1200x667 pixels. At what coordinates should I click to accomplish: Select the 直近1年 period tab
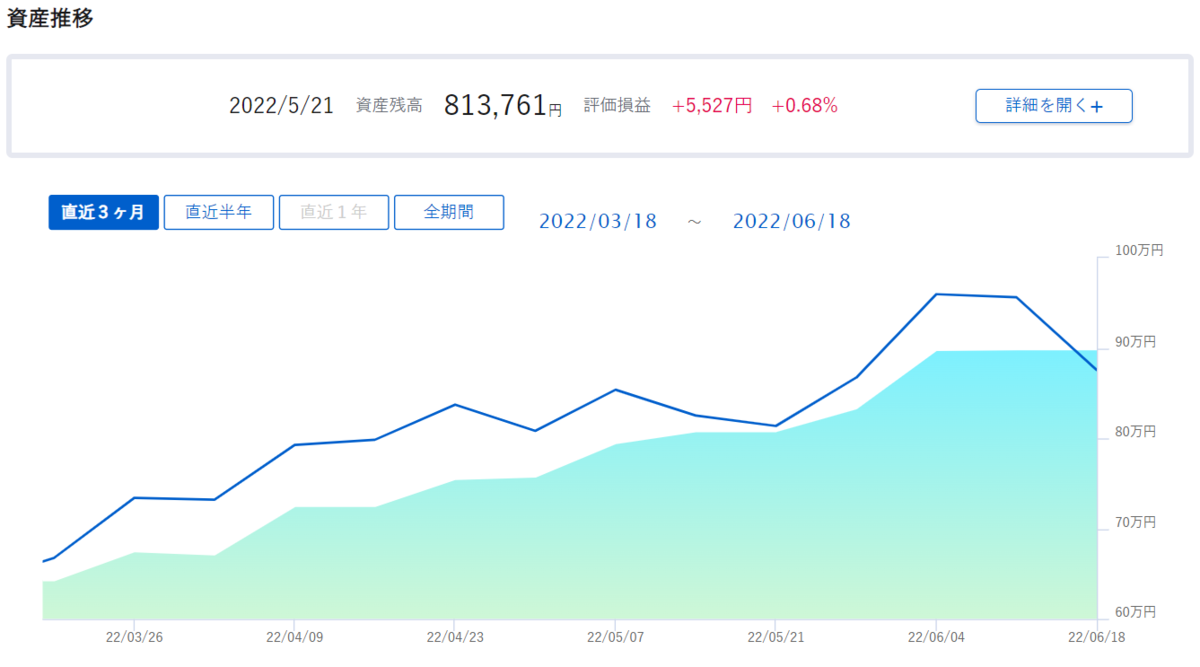(334, 212)
